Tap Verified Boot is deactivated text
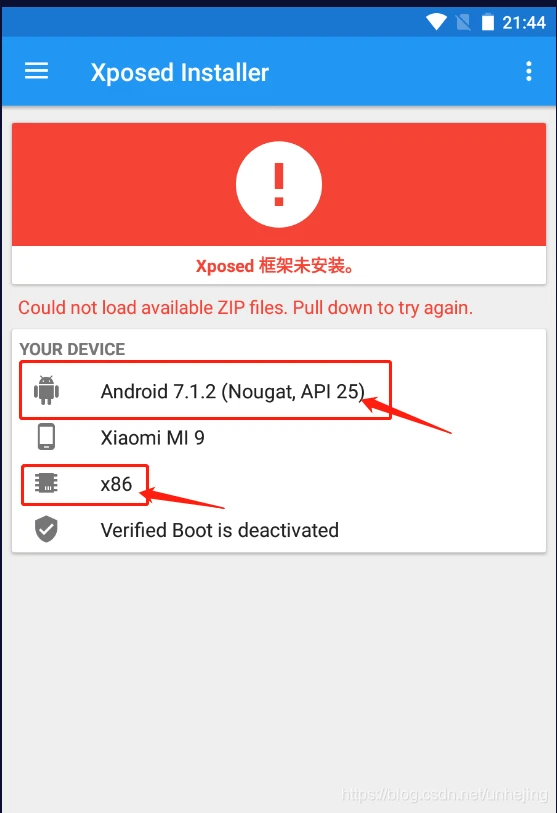 219,530
